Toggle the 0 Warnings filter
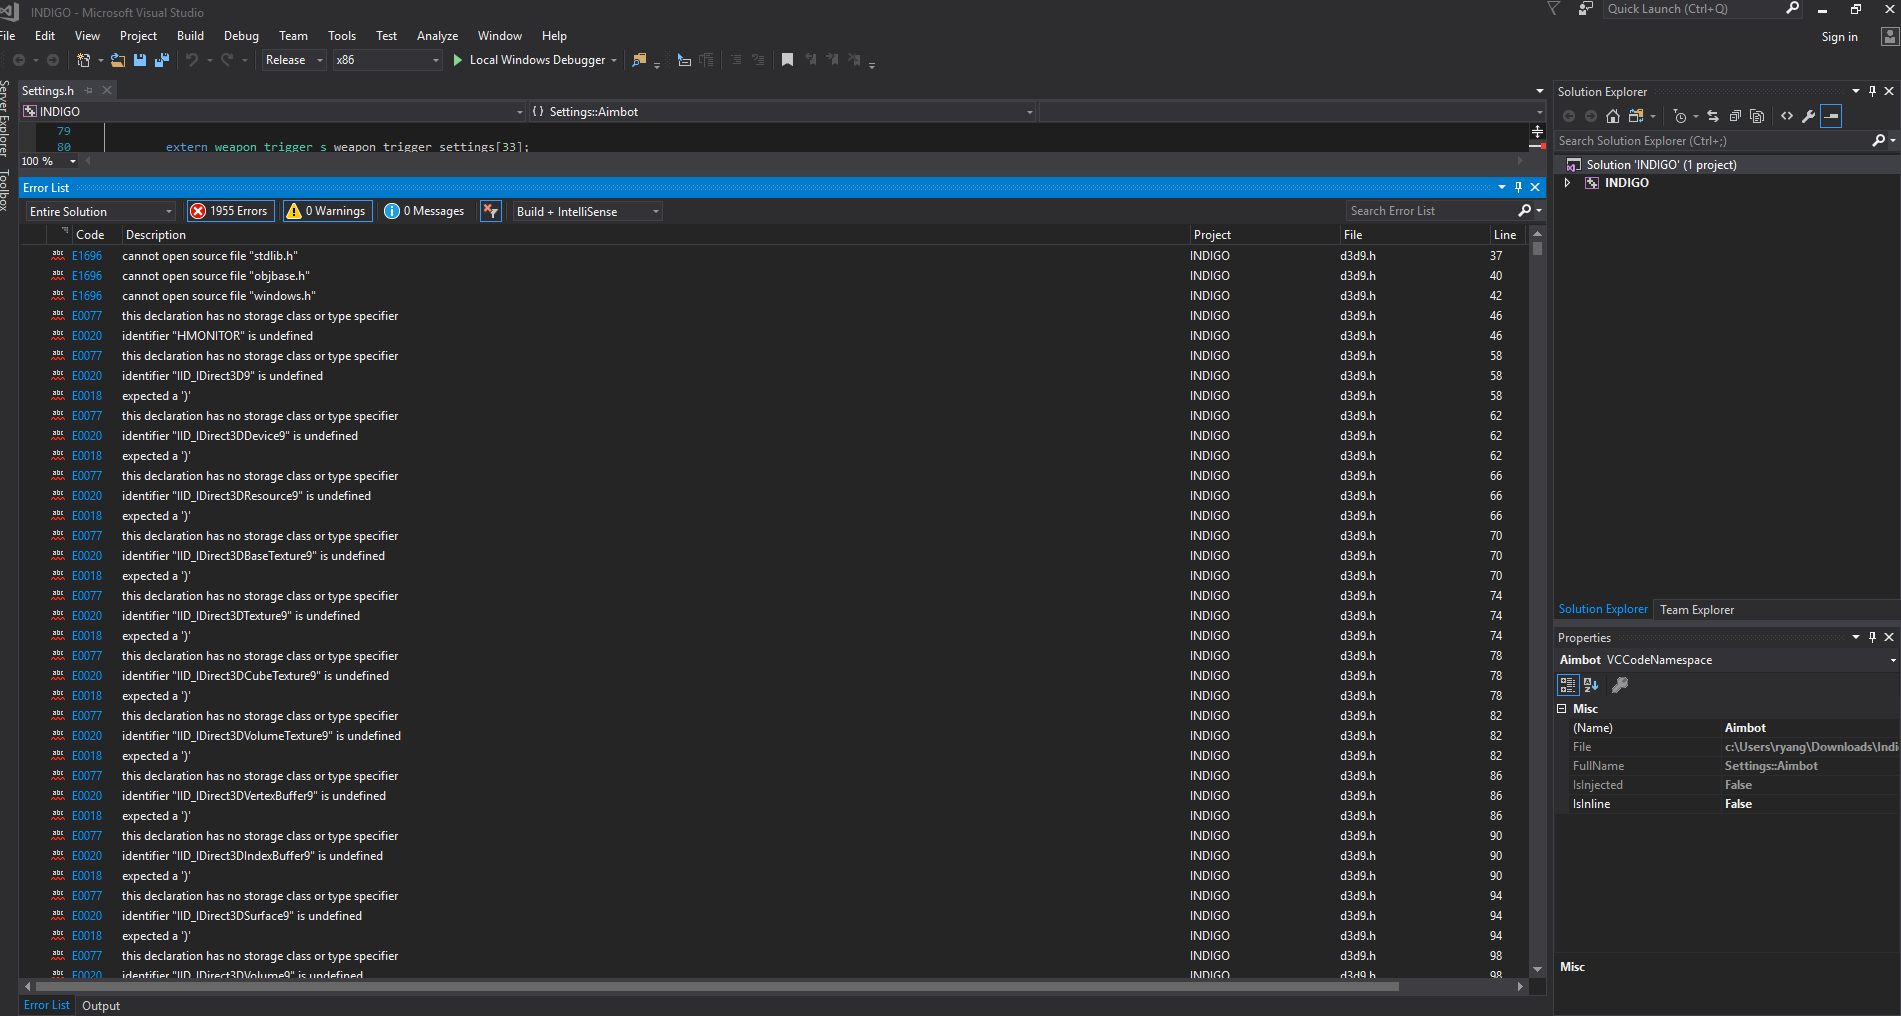The width and height of the screenshot is (1901, 1016). (x=326, y=211)
